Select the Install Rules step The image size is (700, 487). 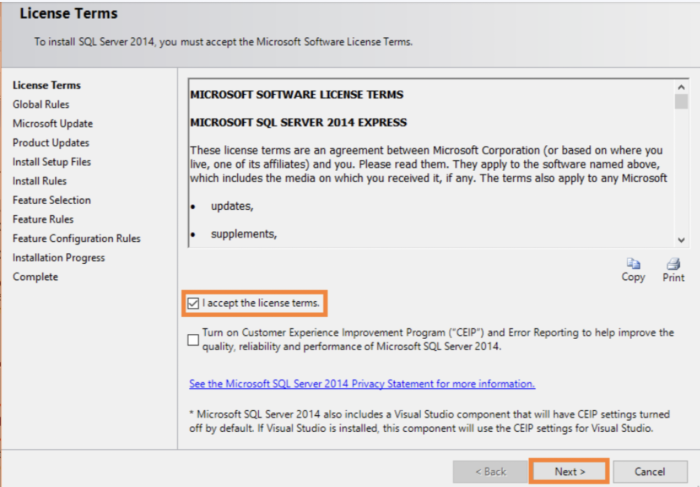click(39, 181)
